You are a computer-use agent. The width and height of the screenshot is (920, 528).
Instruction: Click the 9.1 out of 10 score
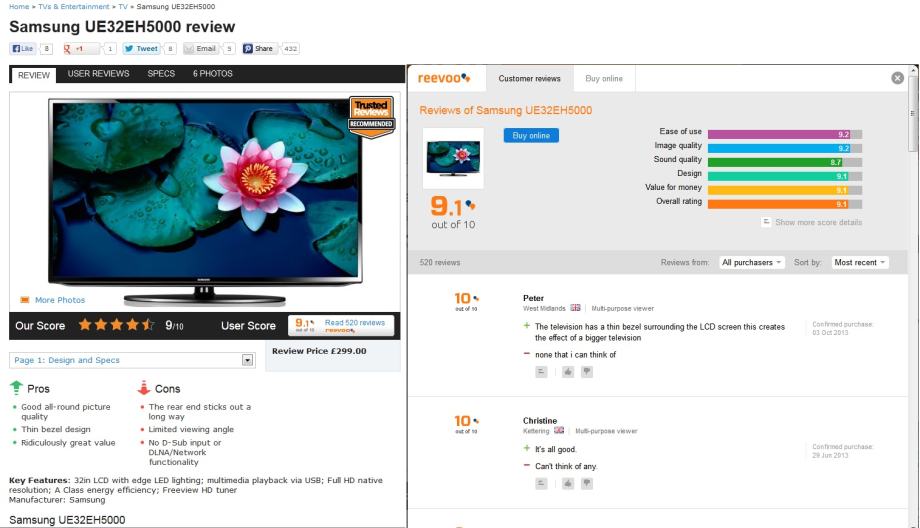[453, 212]
